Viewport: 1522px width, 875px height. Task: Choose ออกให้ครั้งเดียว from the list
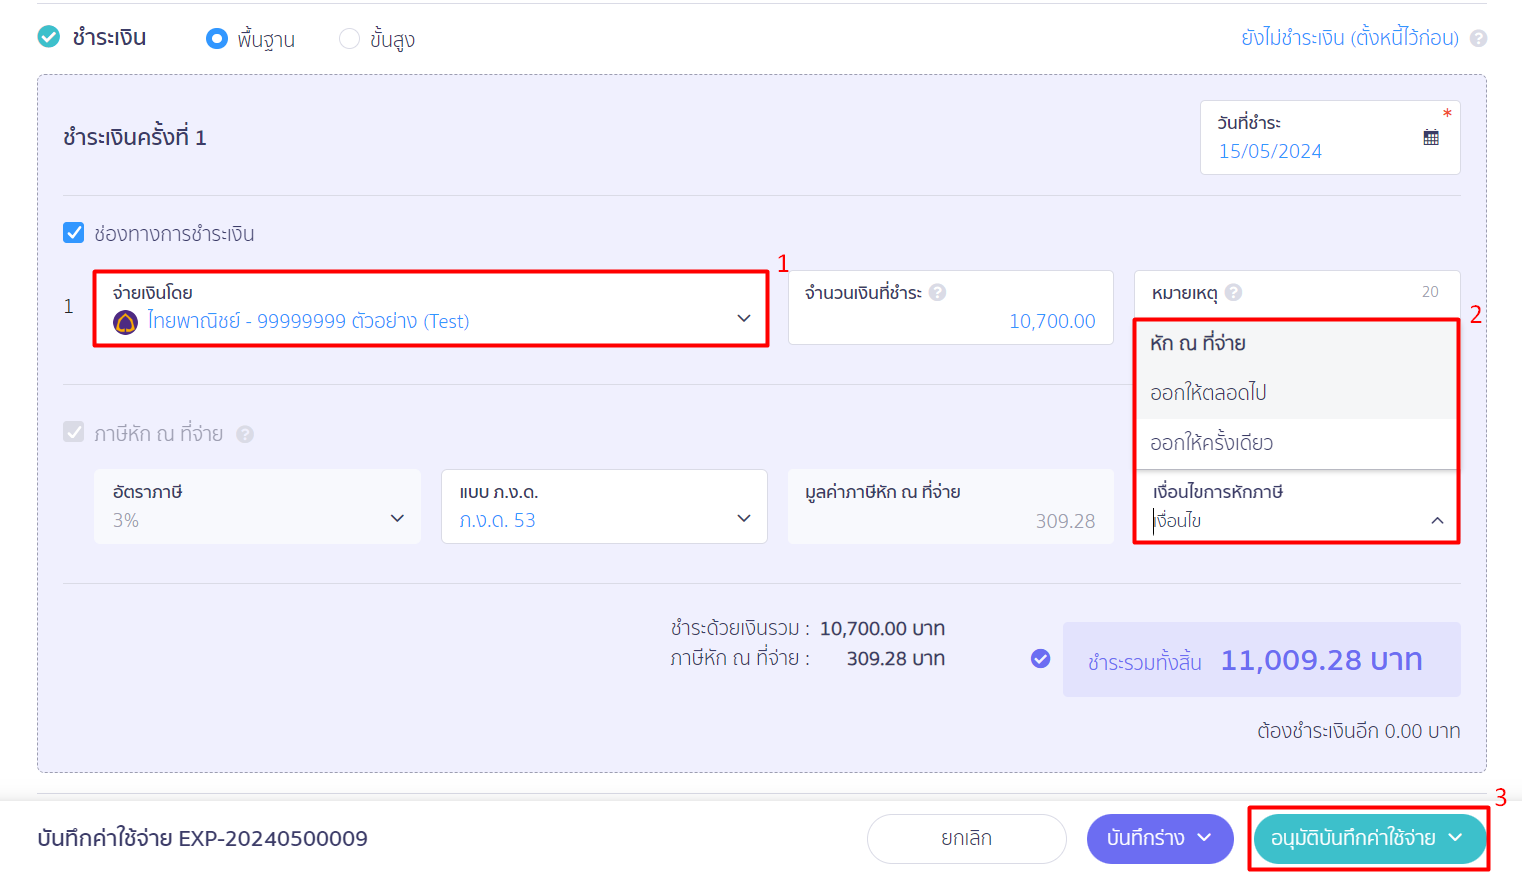1295,443
